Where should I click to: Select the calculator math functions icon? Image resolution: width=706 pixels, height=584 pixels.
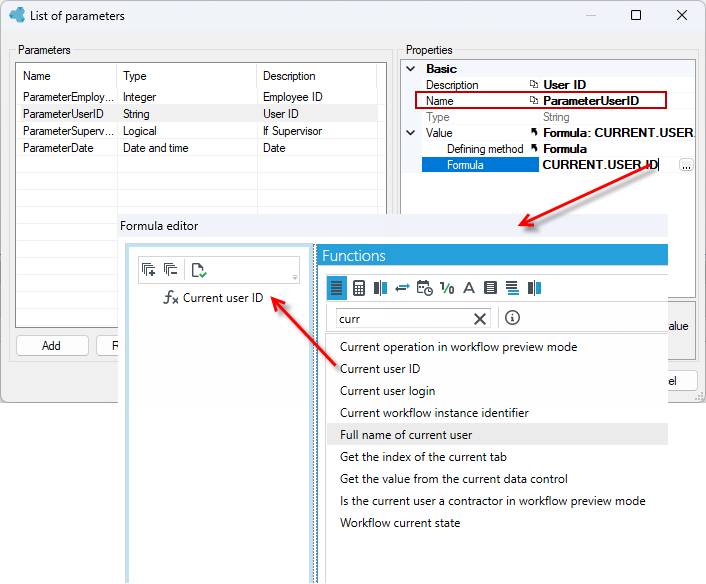(358, 288)
